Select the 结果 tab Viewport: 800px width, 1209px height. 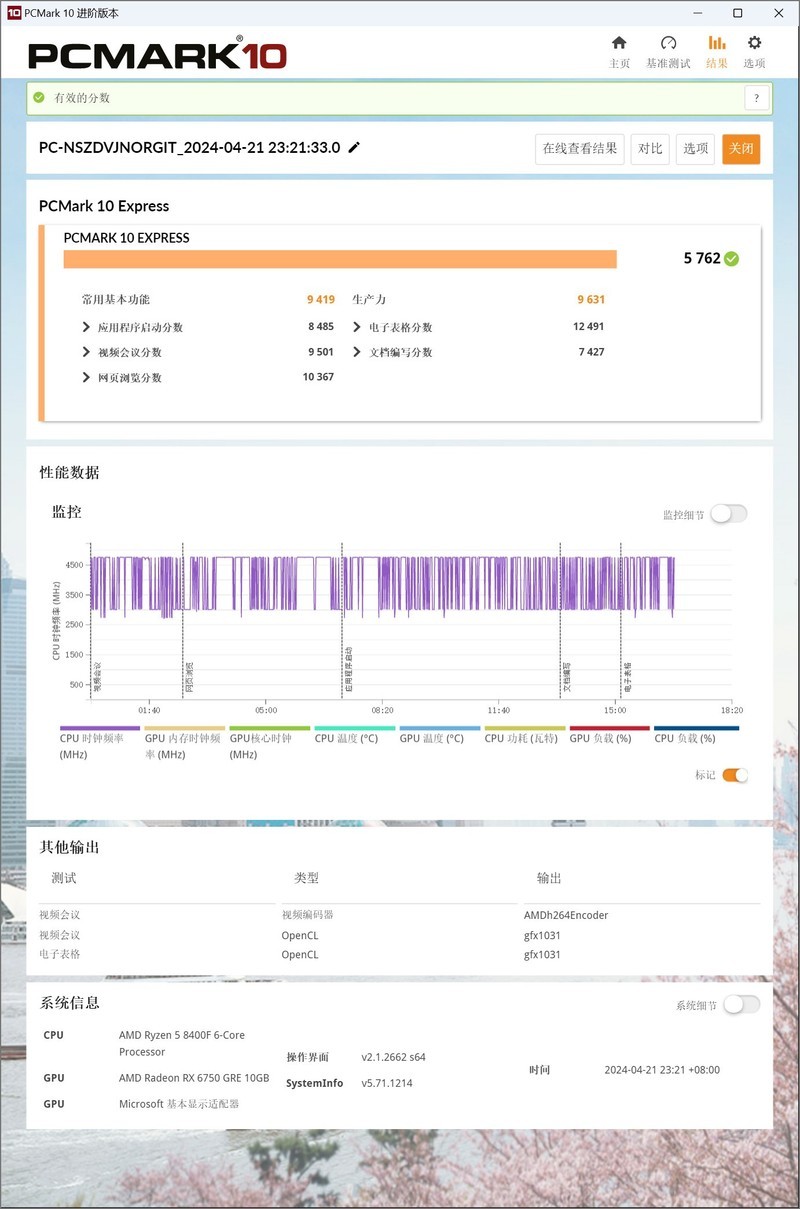(x=716, y=44)
